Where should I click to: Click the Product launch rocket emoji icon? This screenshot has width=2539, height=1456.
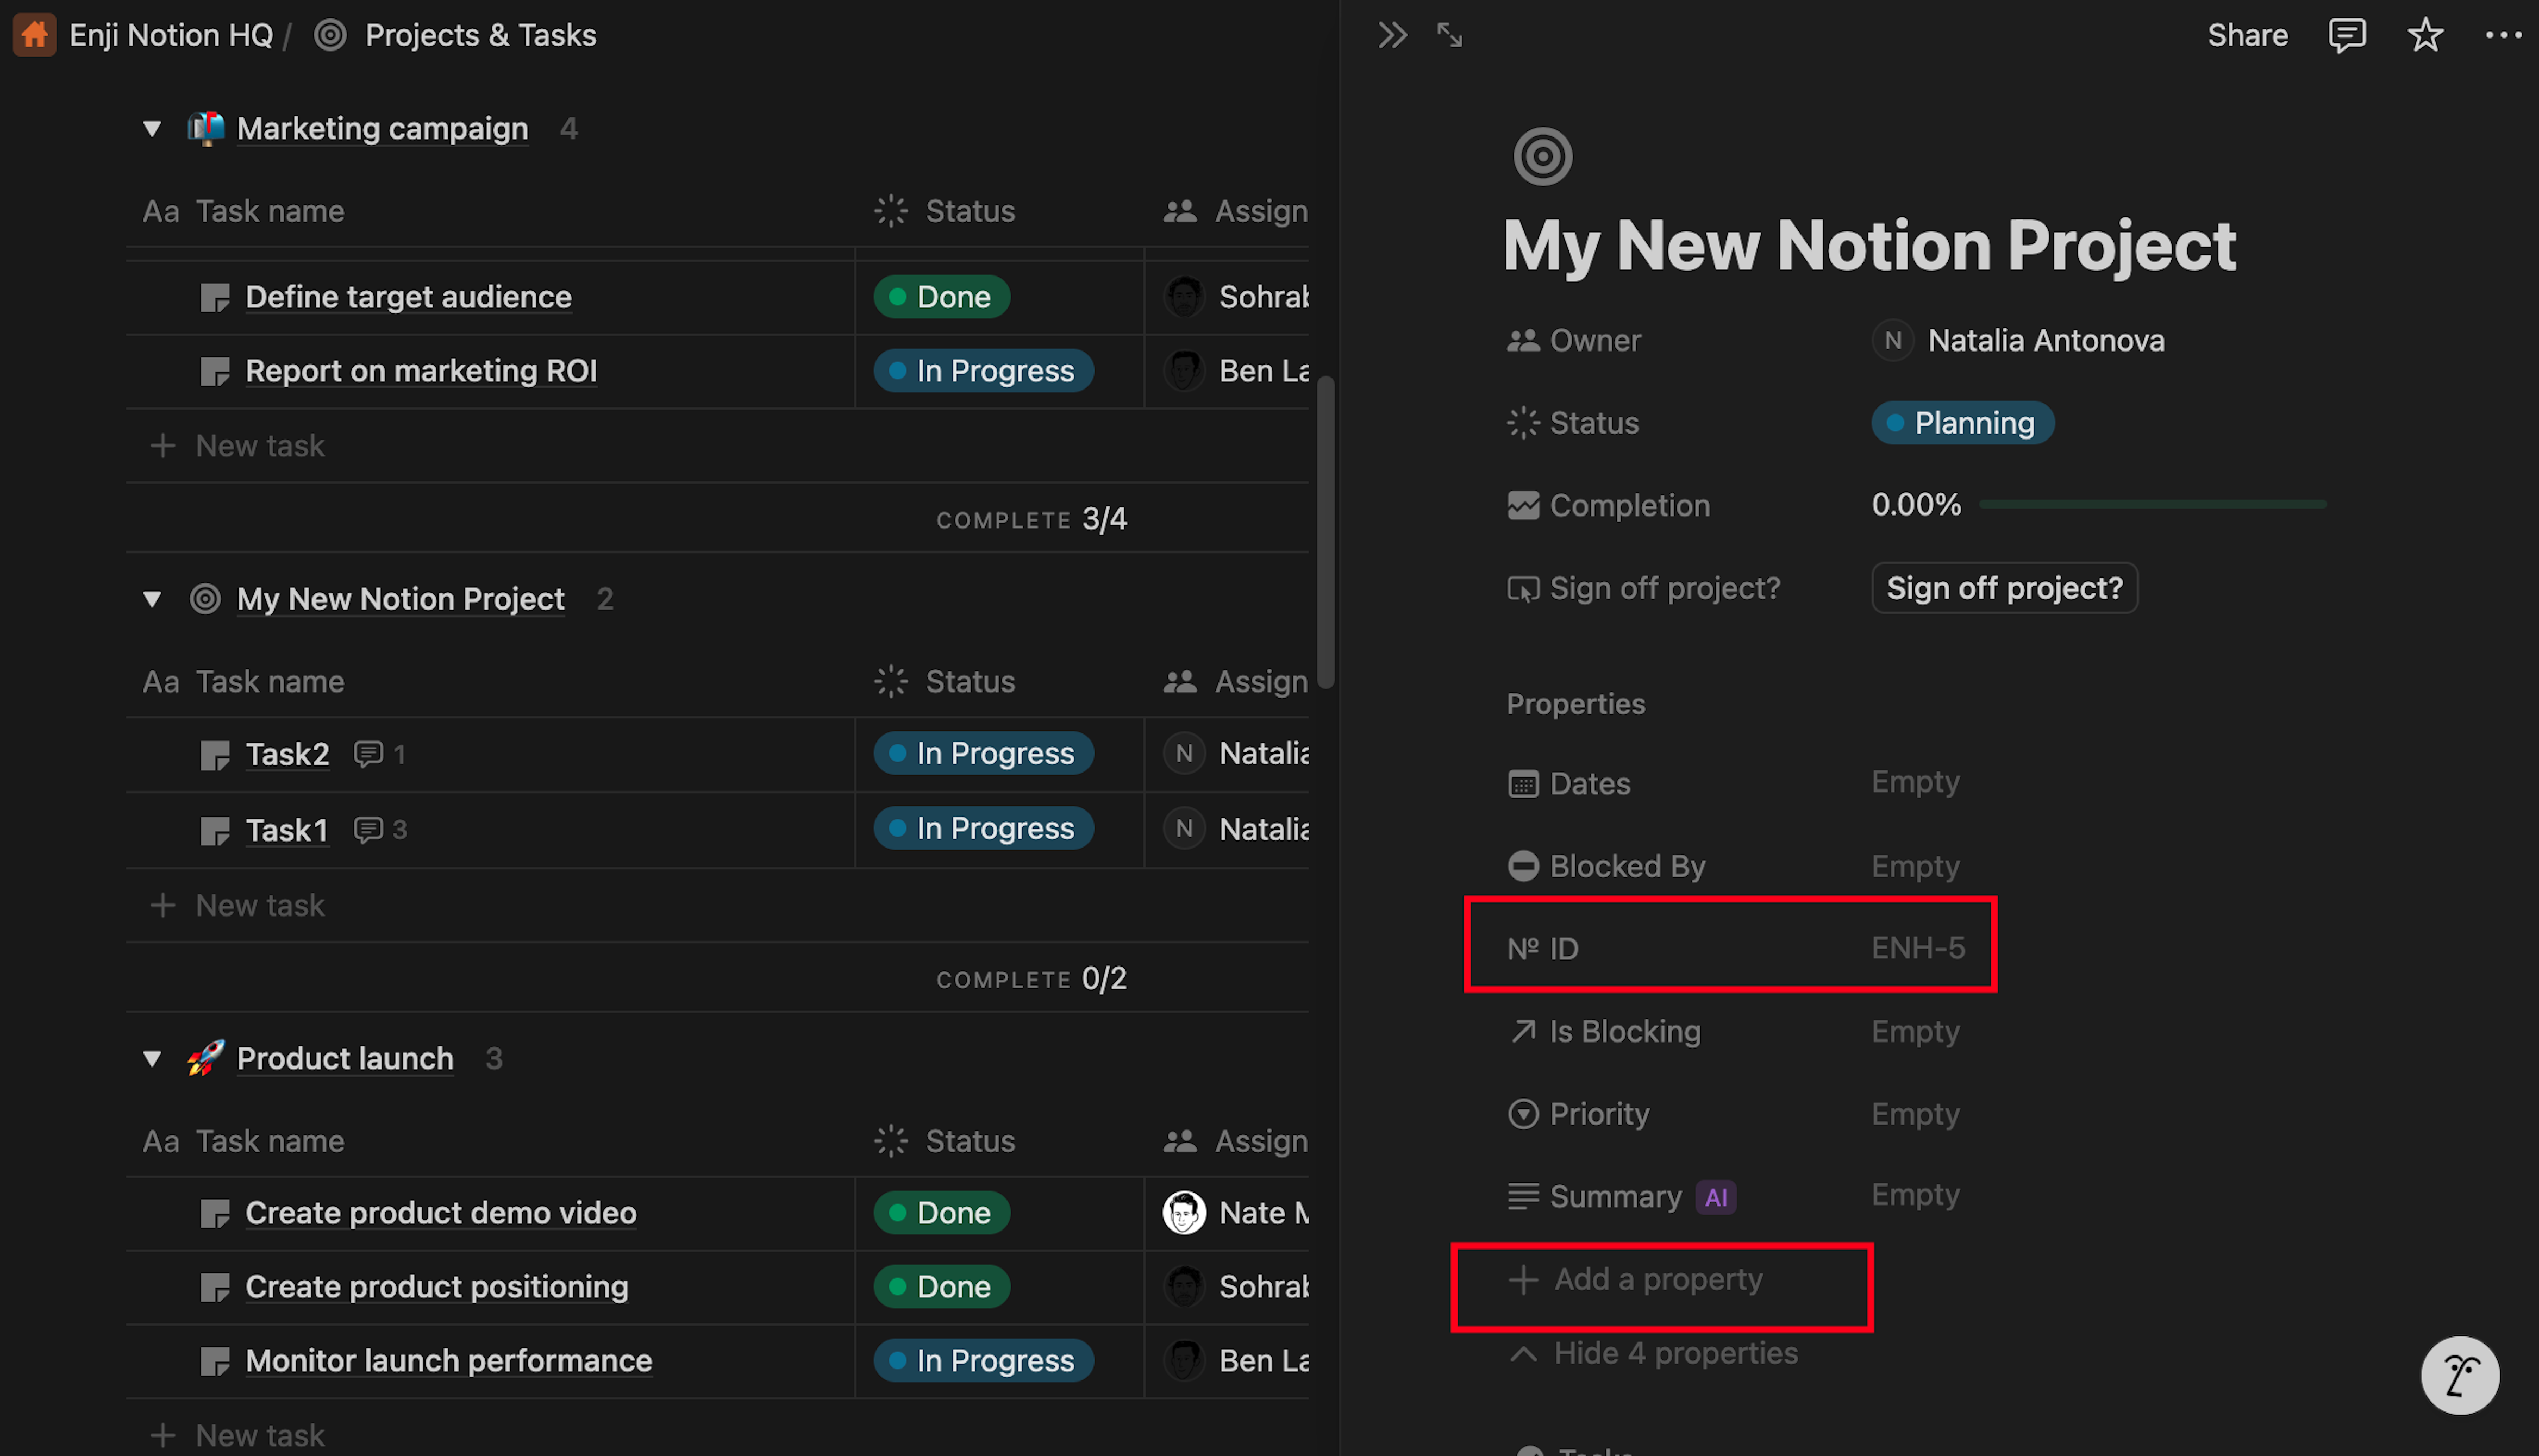[x=206, y=1058]
